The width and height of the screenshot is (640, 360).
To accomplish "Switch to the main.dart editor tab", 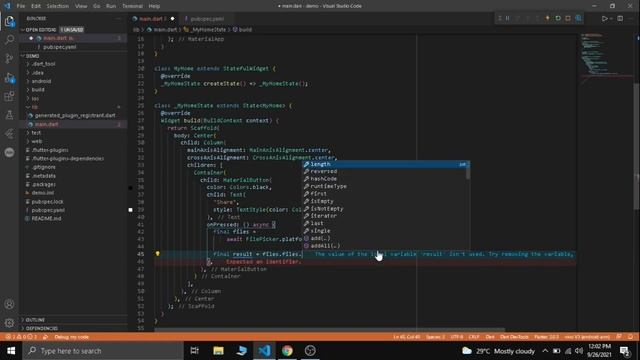I will coord(153,19).
